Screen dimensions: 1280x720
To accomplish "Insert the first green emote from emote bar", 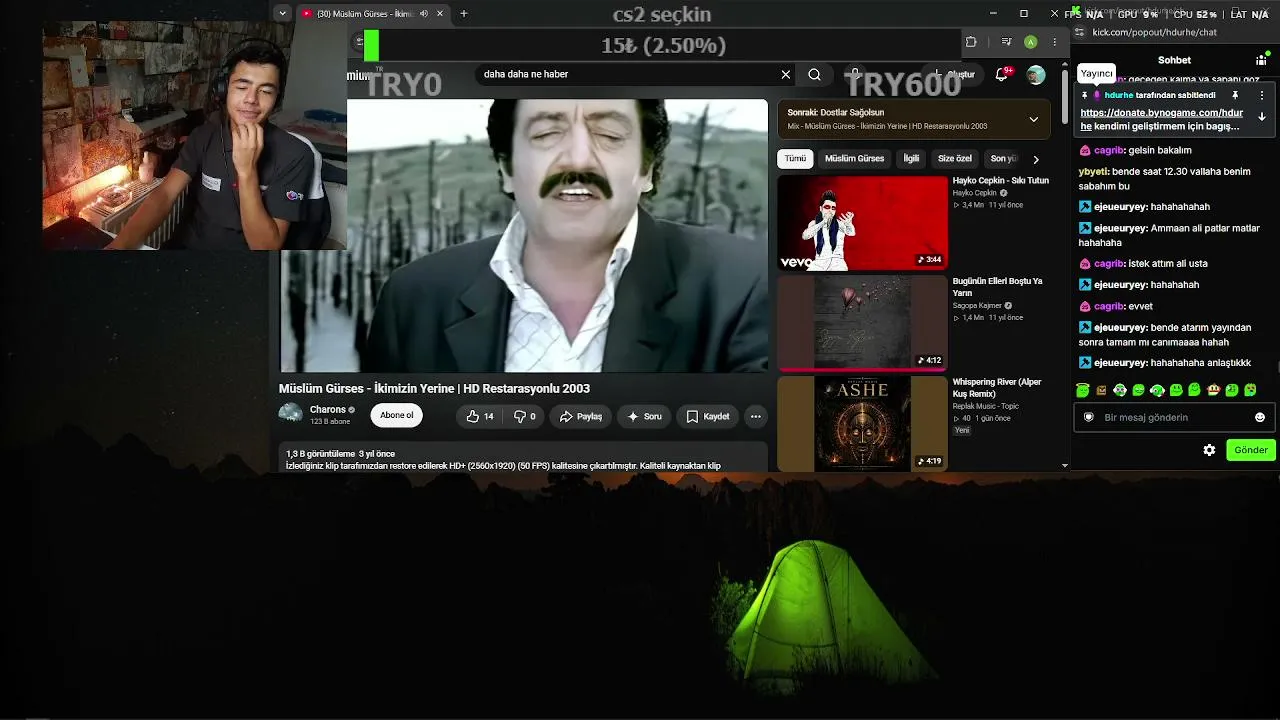I will [x=1083, y=390].
